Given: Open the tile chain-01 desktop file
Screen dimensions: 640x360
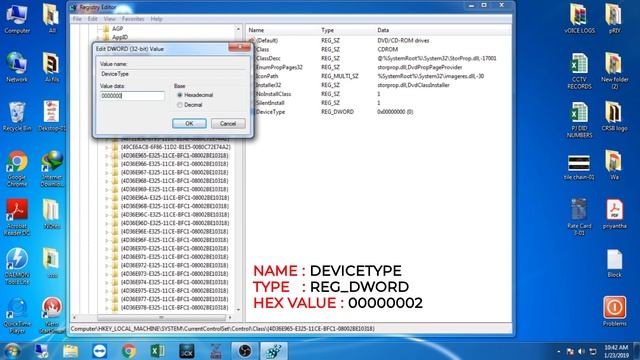Looking at the screenshot, I should (579, 167).
